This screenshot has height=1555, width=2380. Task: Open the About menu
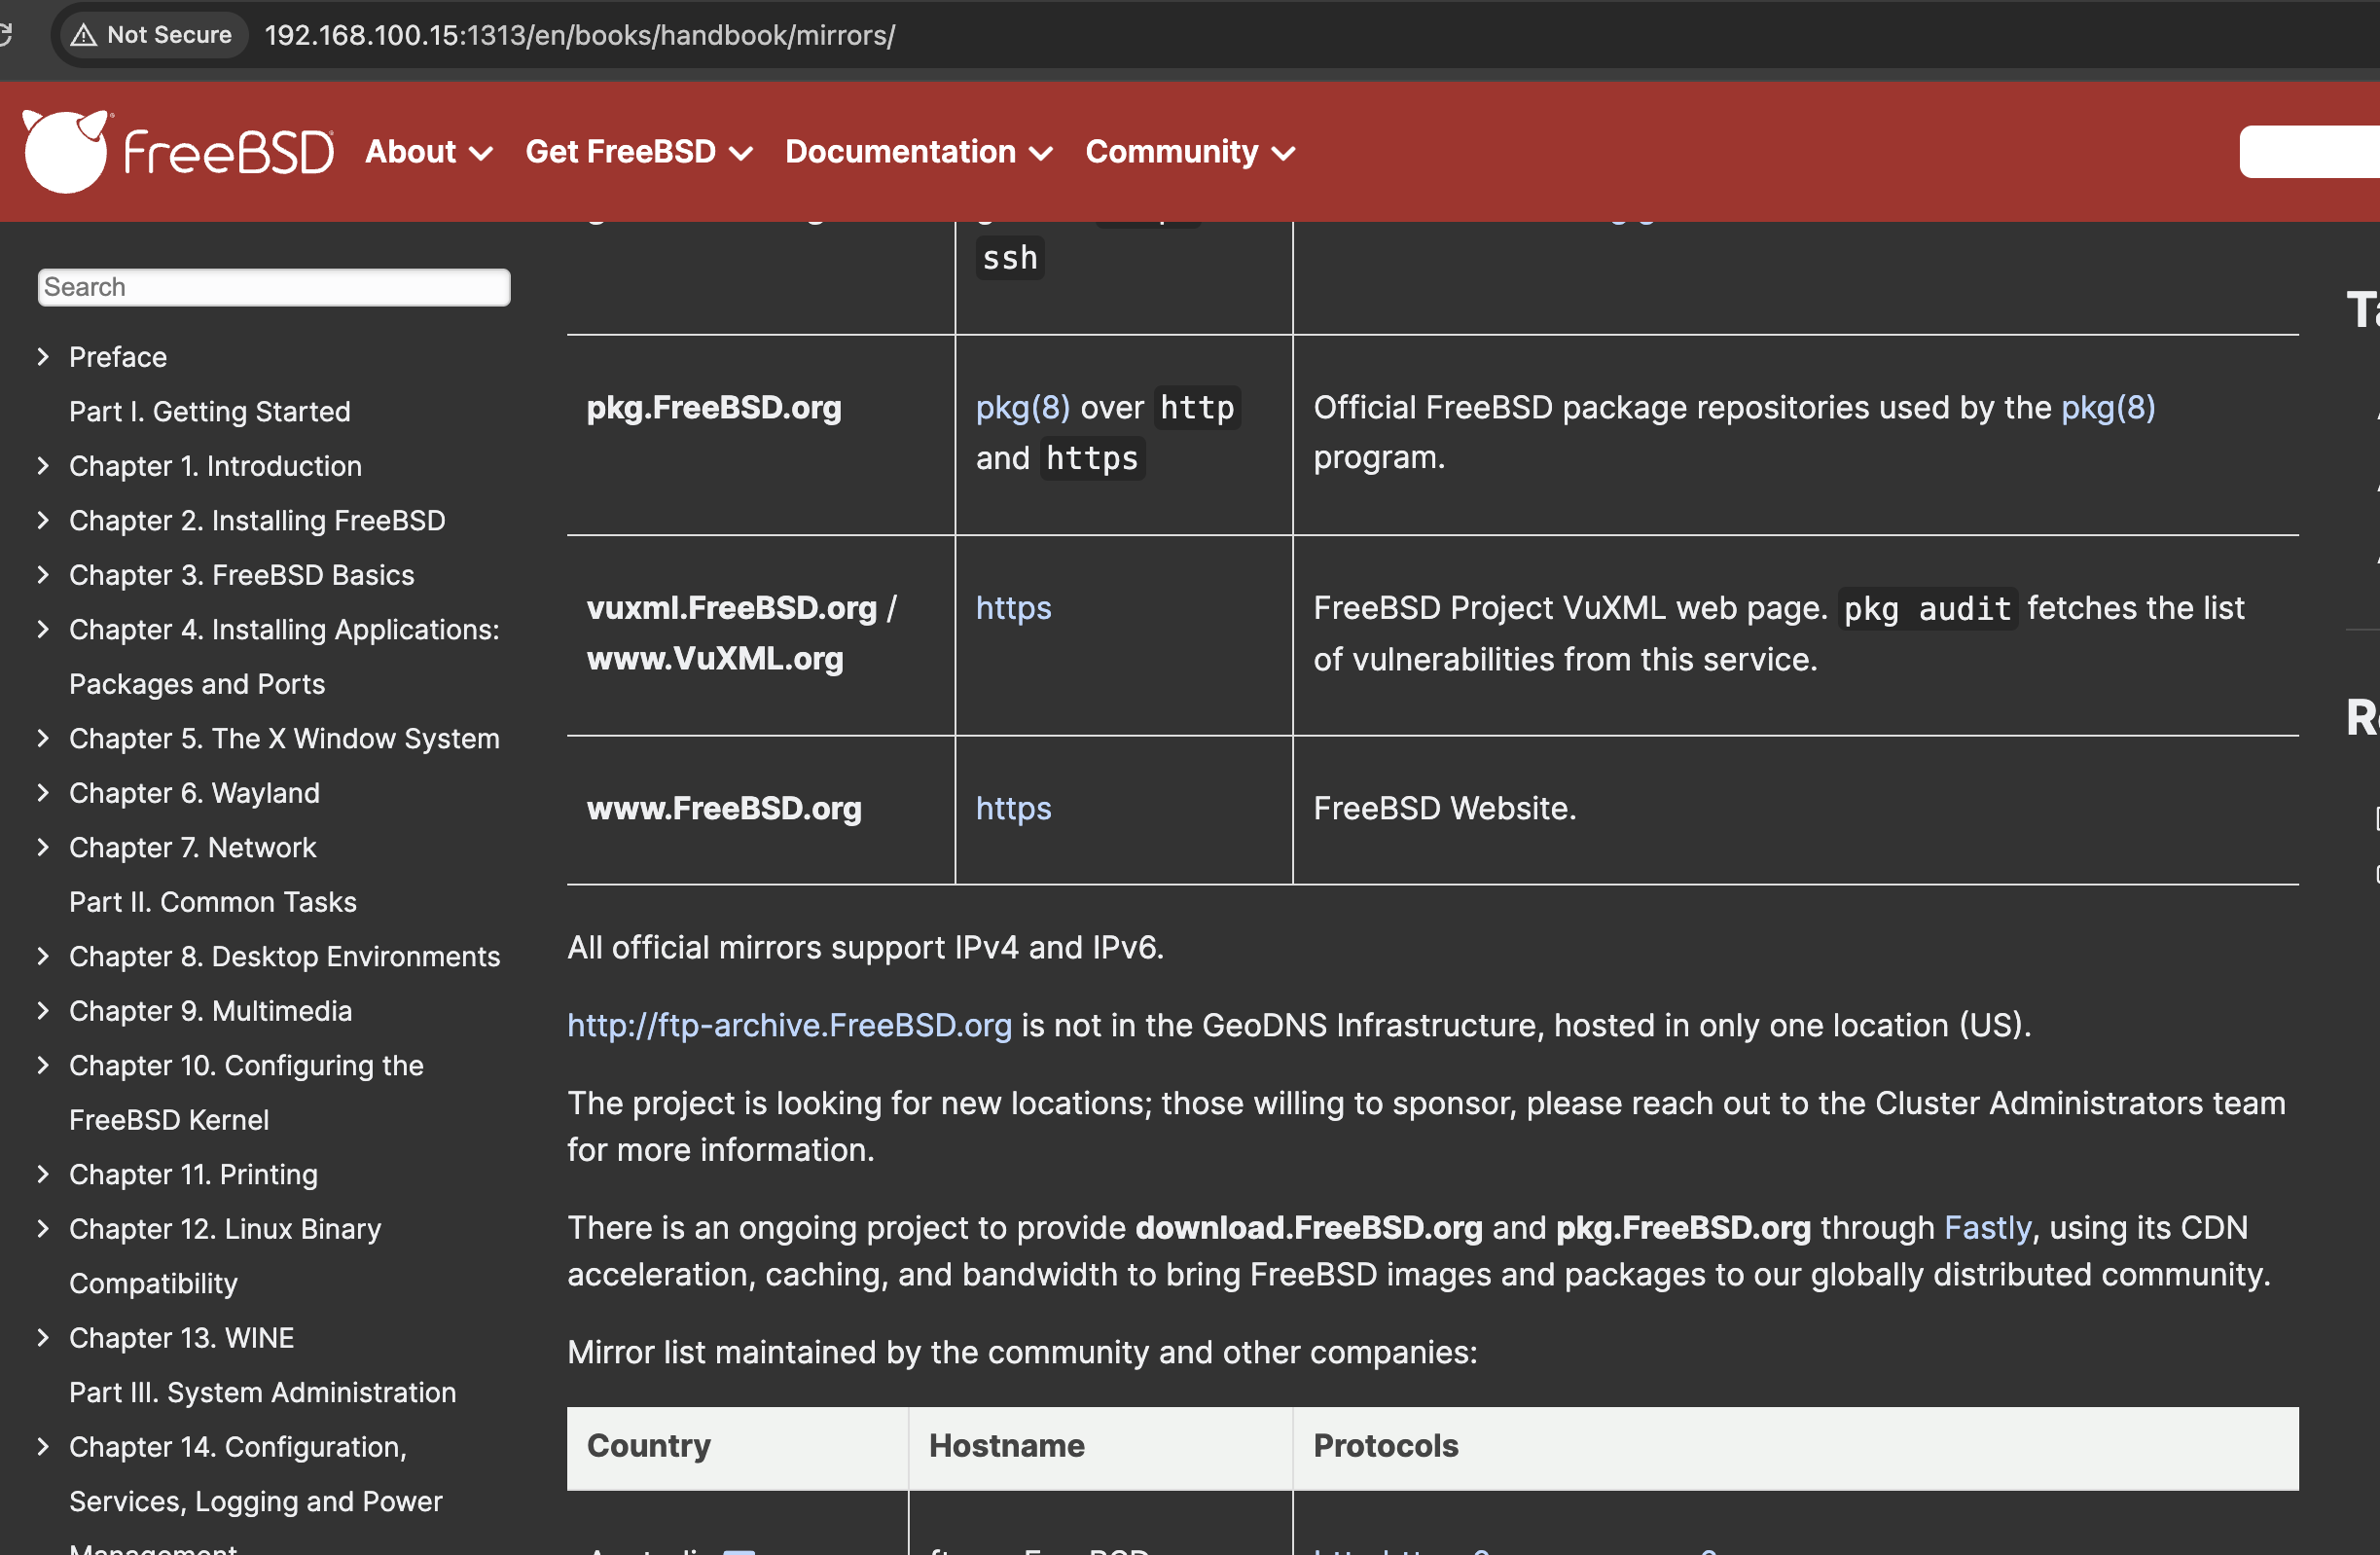point(429,152)
